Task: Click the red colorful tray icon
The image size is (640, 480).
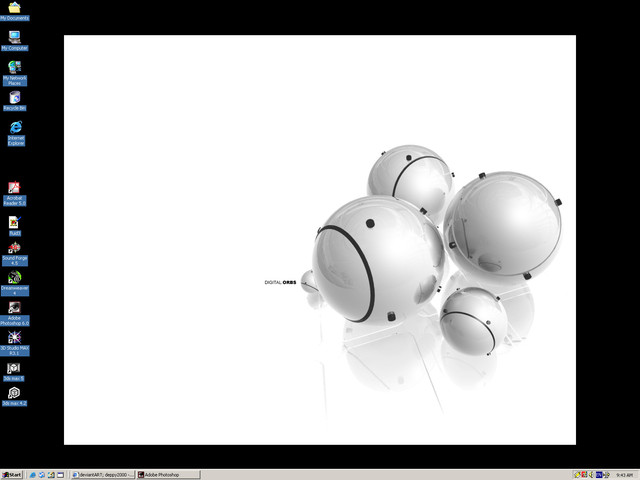Action: click(x=584, y=475)
